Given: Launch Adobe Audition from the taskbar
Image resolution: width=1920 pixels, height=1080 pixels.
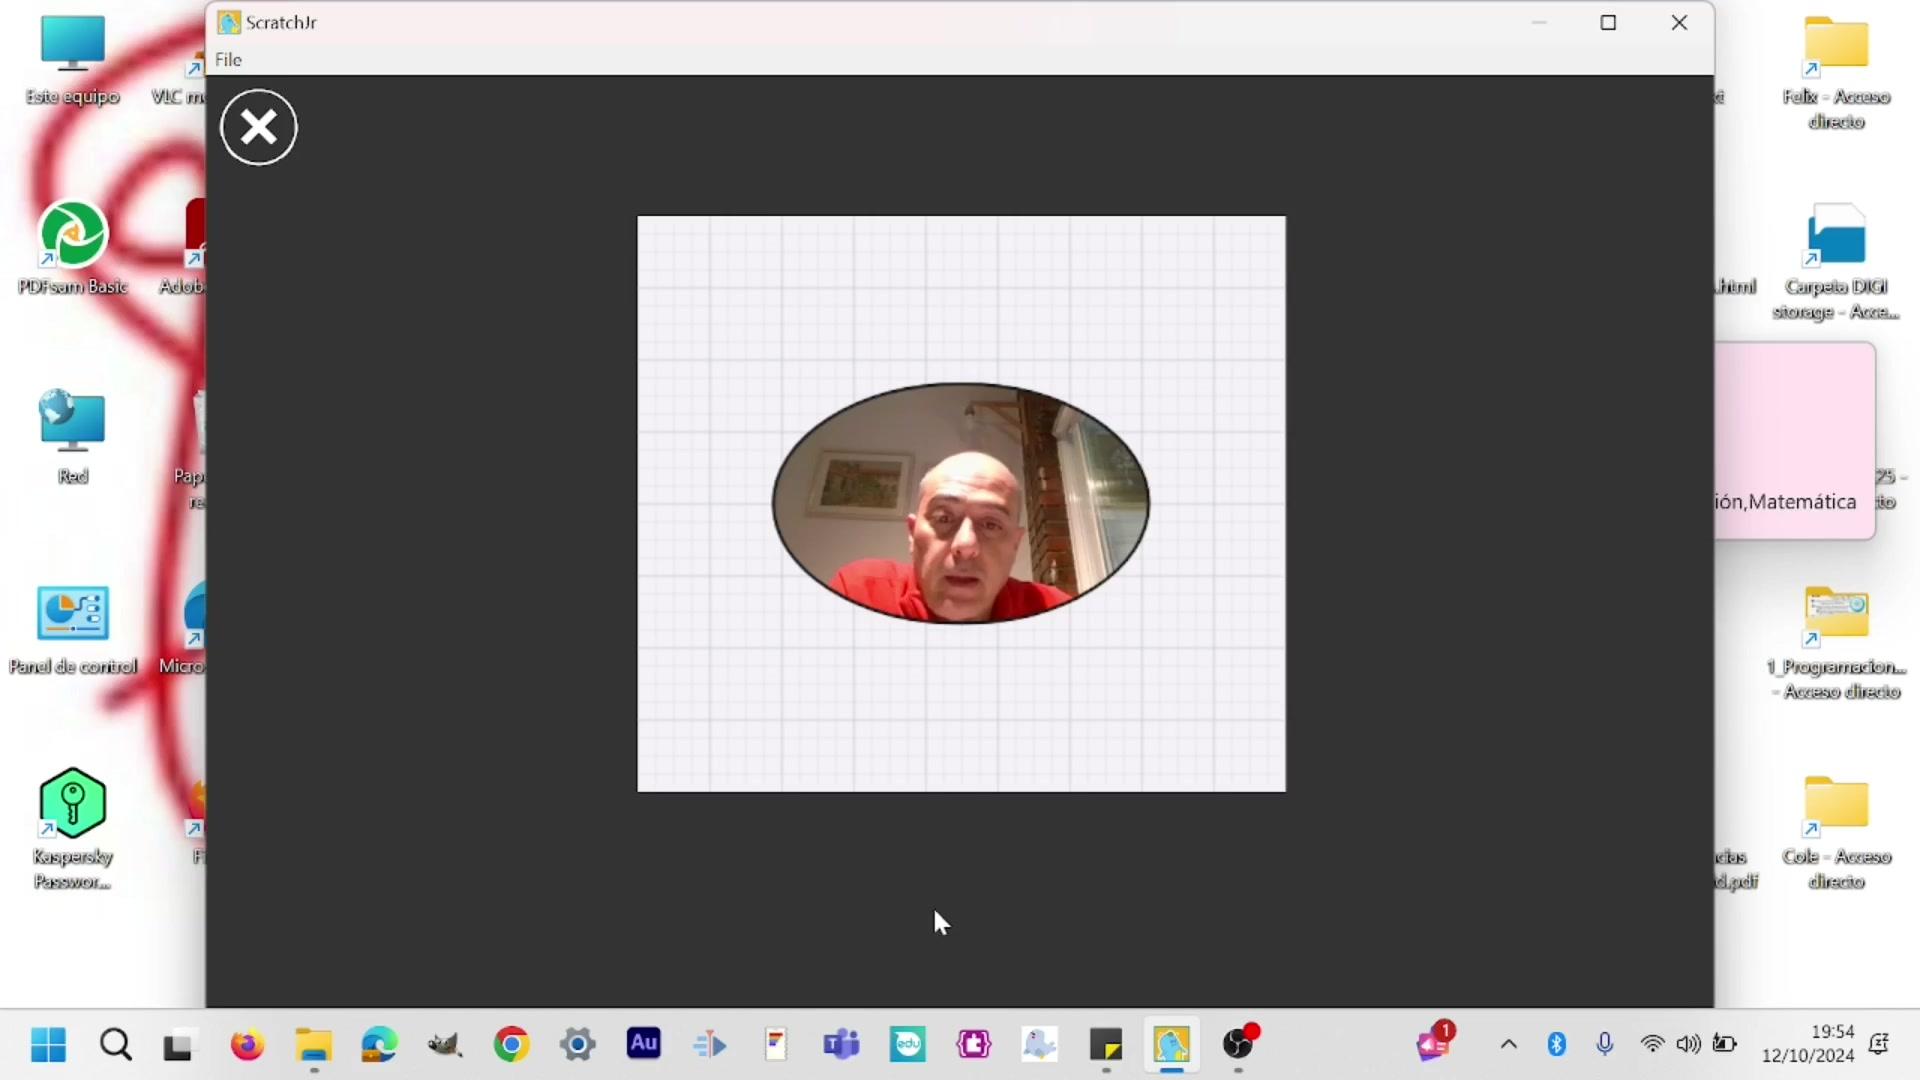Looking at the screenshot, I should [643, 1045].
